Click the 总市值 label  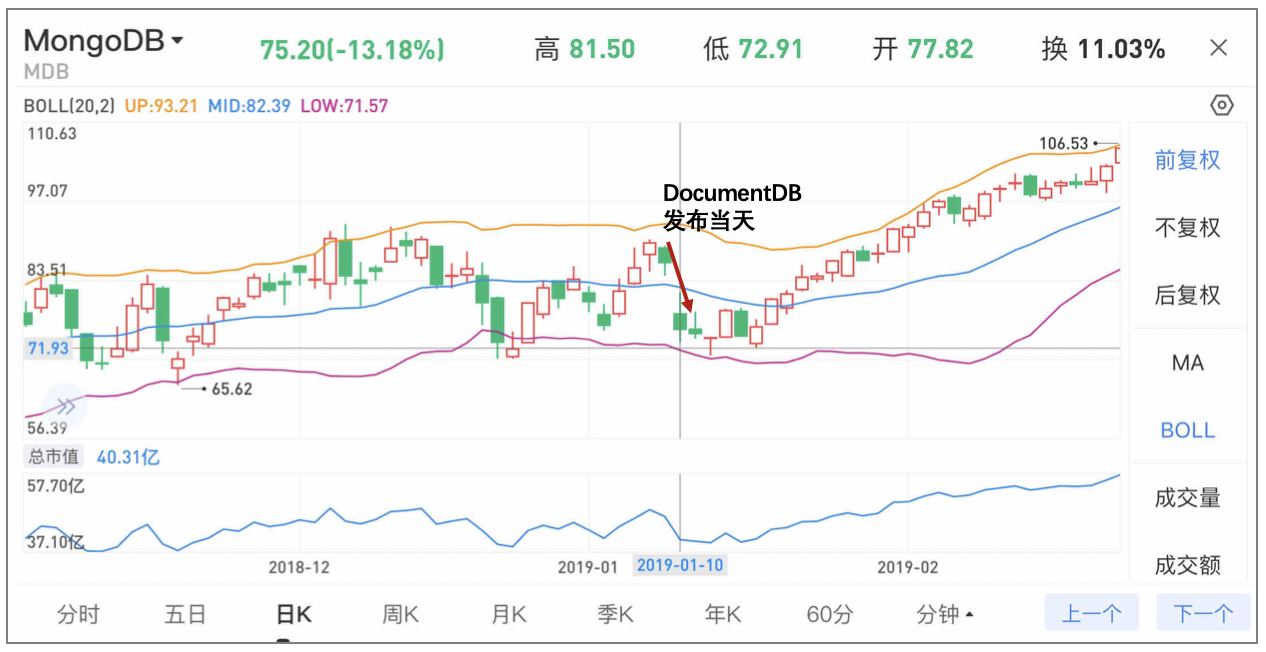coord(54,457)
